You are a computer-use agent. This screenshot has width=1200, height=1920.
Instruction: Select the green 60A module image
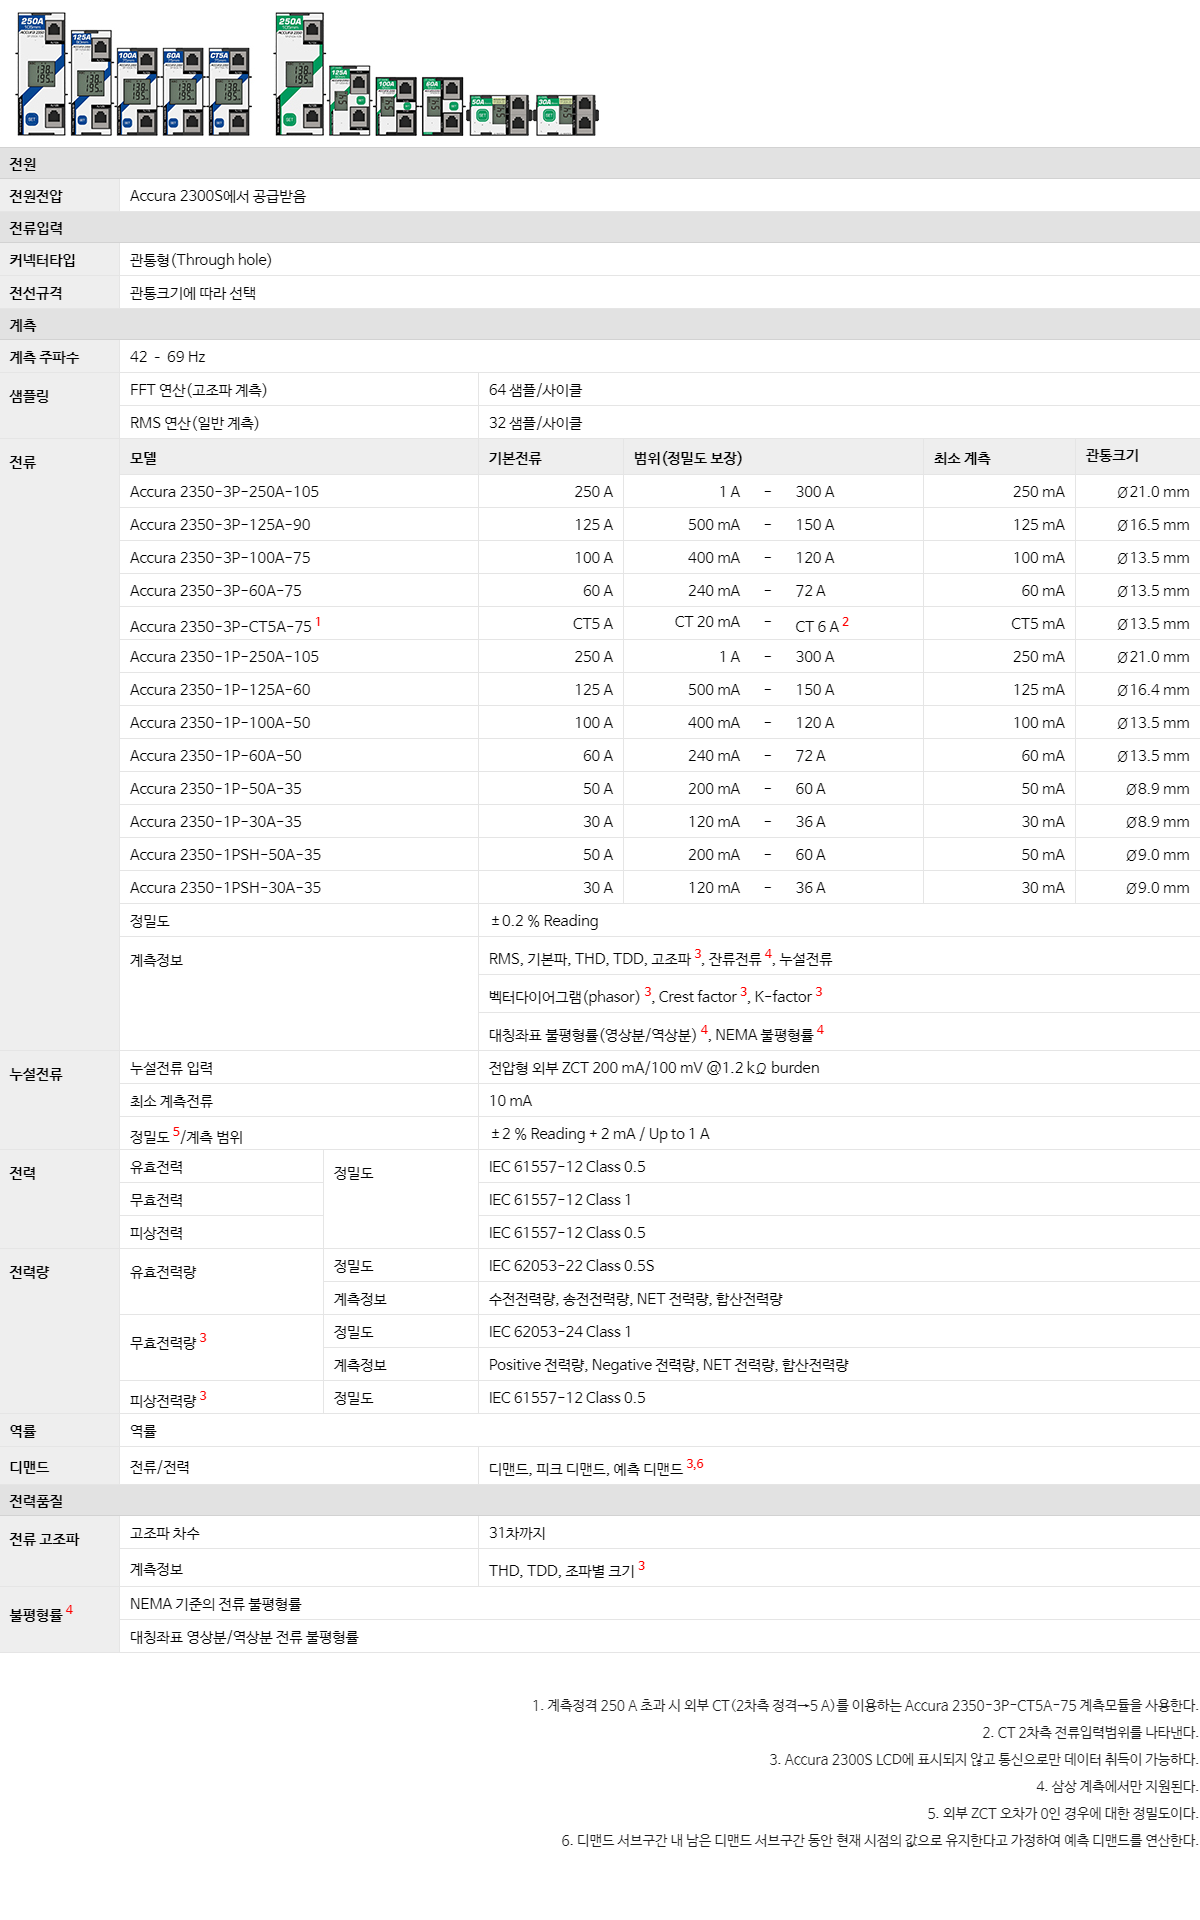[x=442, y=106]
